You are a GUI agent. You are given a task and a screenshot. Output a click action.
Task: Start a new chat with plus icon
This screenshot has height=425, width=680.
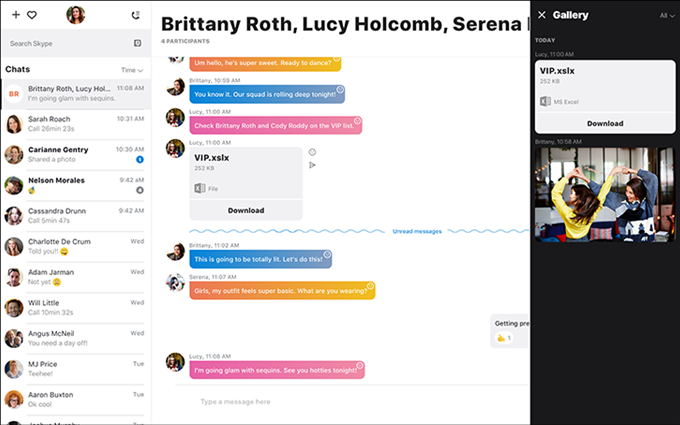point(16,15)
